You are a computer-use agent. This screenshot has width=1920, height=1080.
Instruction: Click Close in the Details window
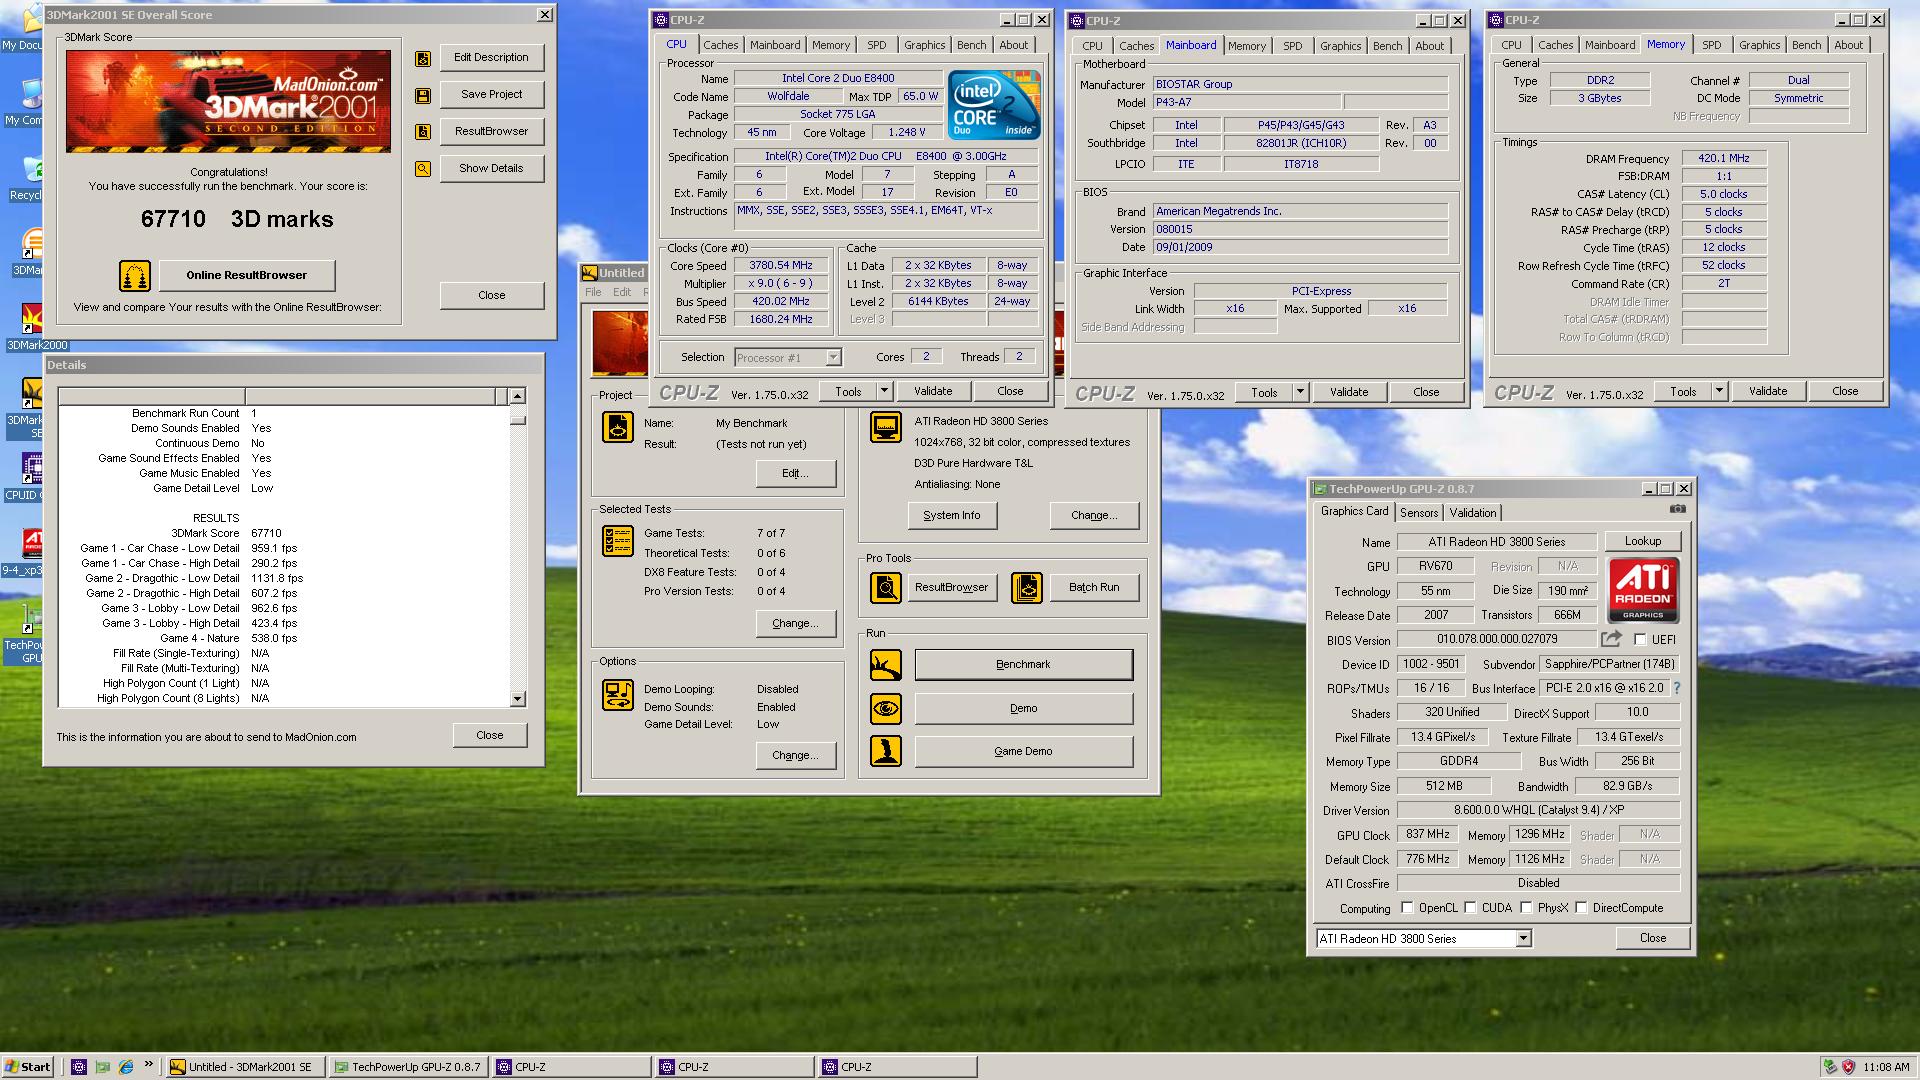click(490, 735)
